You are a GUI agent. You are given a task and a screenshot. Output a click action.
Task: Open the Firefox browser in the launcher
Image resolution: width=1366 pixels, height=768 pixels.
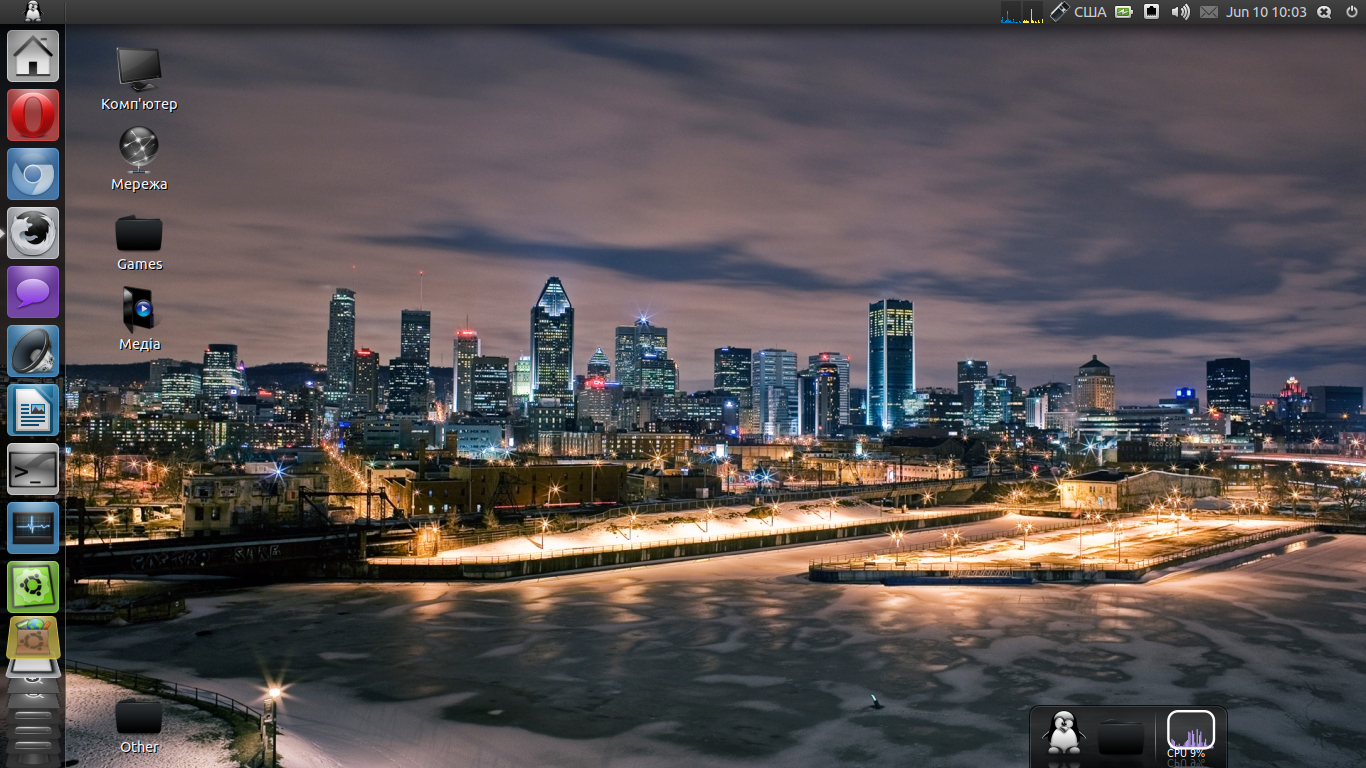pos(33,234)
